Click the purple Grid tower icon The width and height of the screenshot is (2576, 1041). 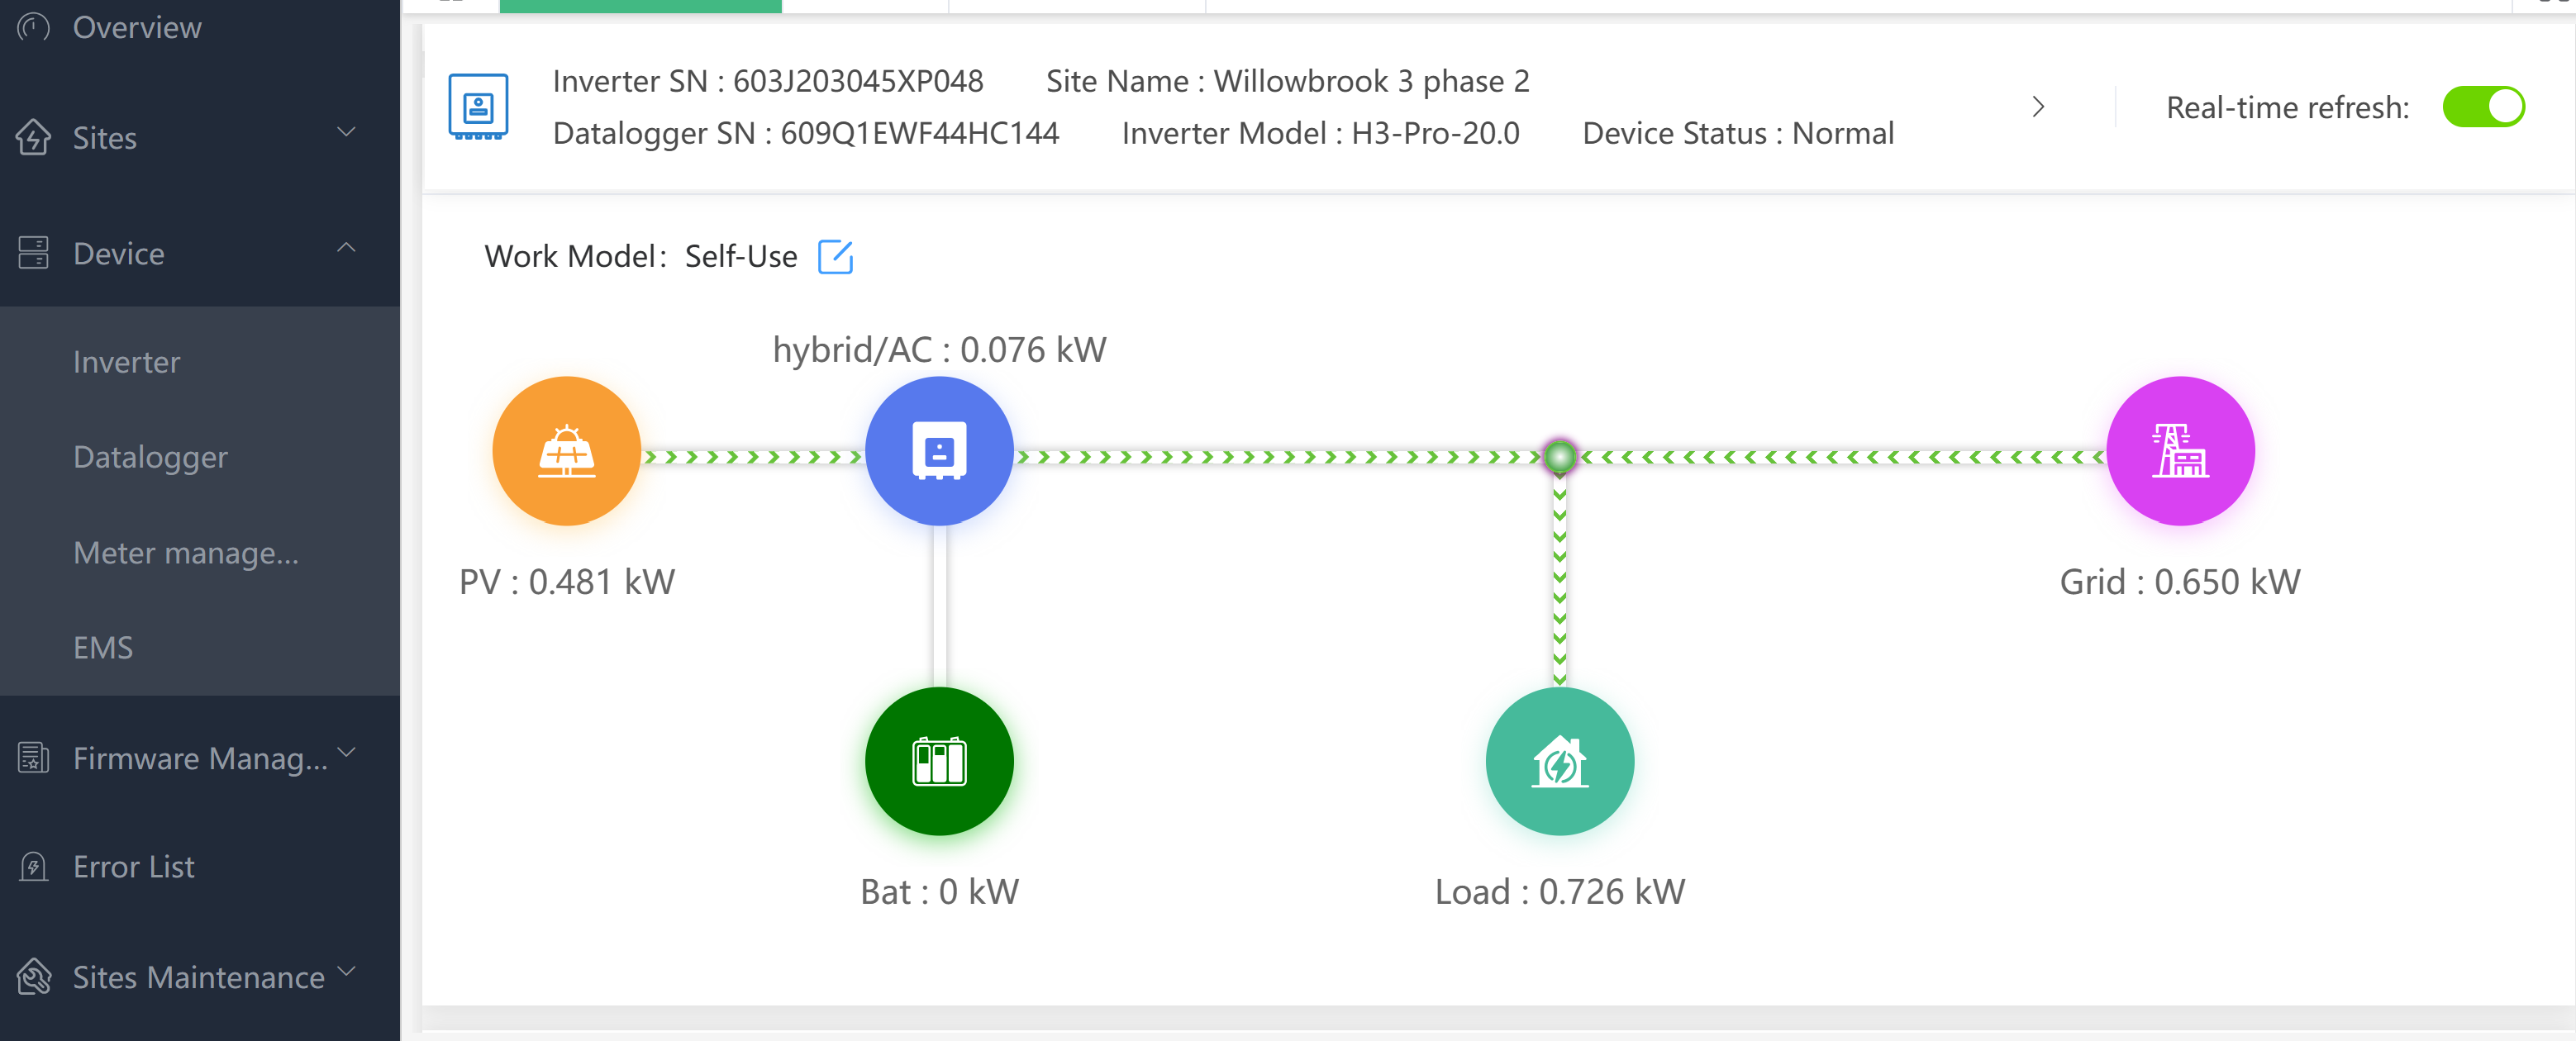click(2180, 451)
